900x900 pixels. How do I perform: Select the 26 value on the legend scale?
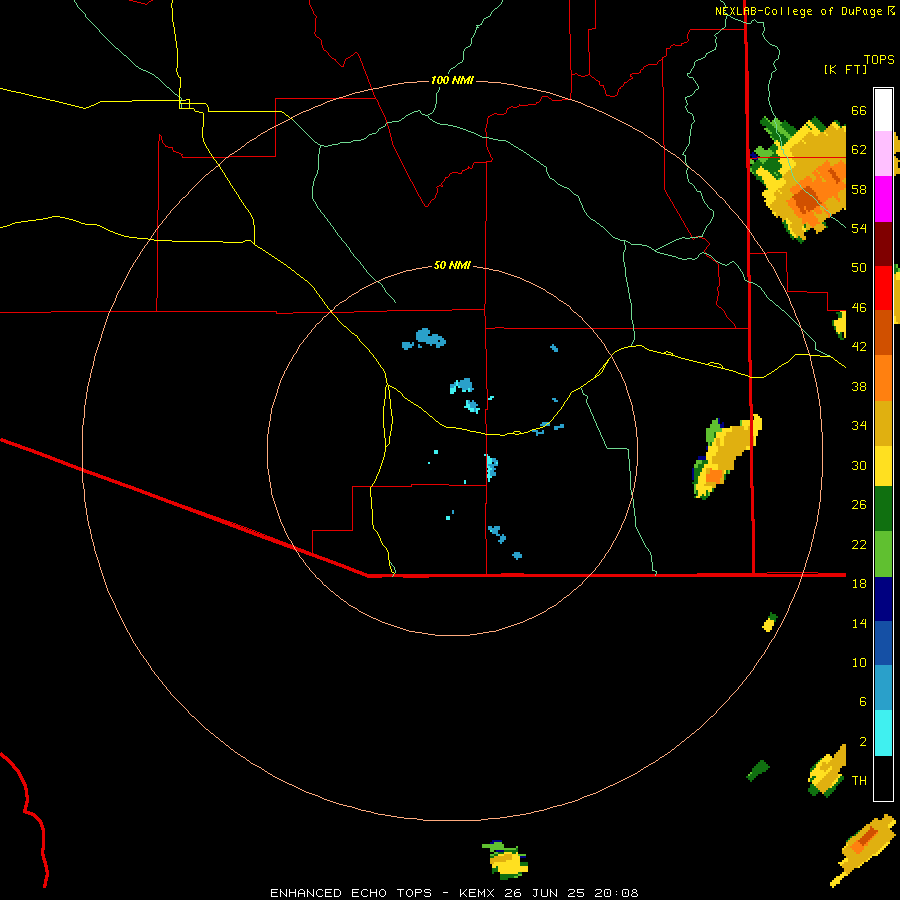click(x=859, y=505)
